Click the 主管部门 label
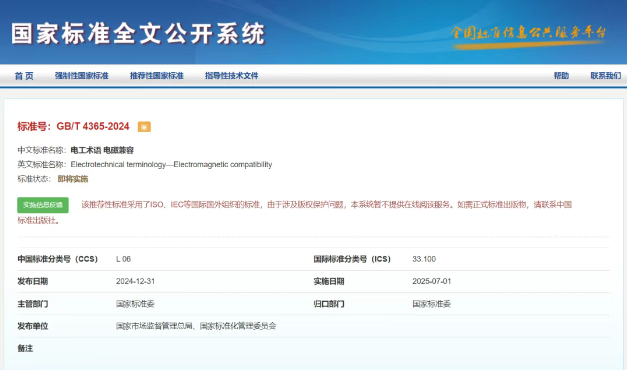 click(32, 304)
